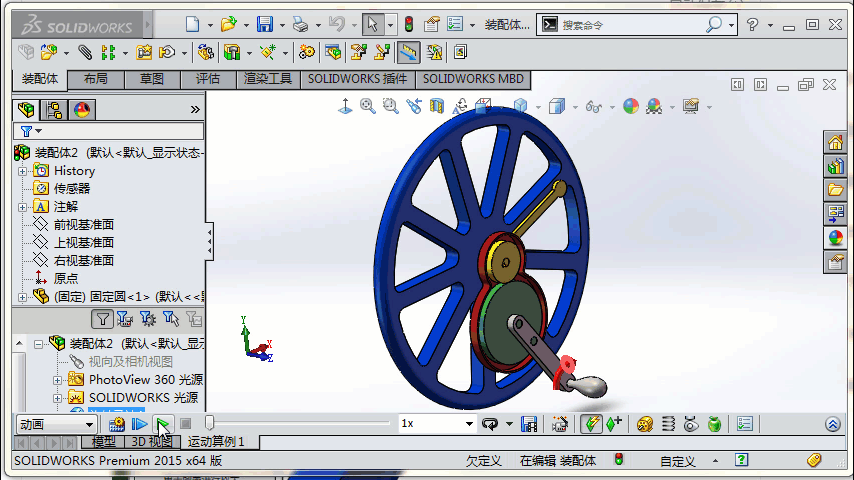The width and height of the screenshot is (854, 480).
Task: Click the Calculate motion study icon
Action: coord(117,424)
